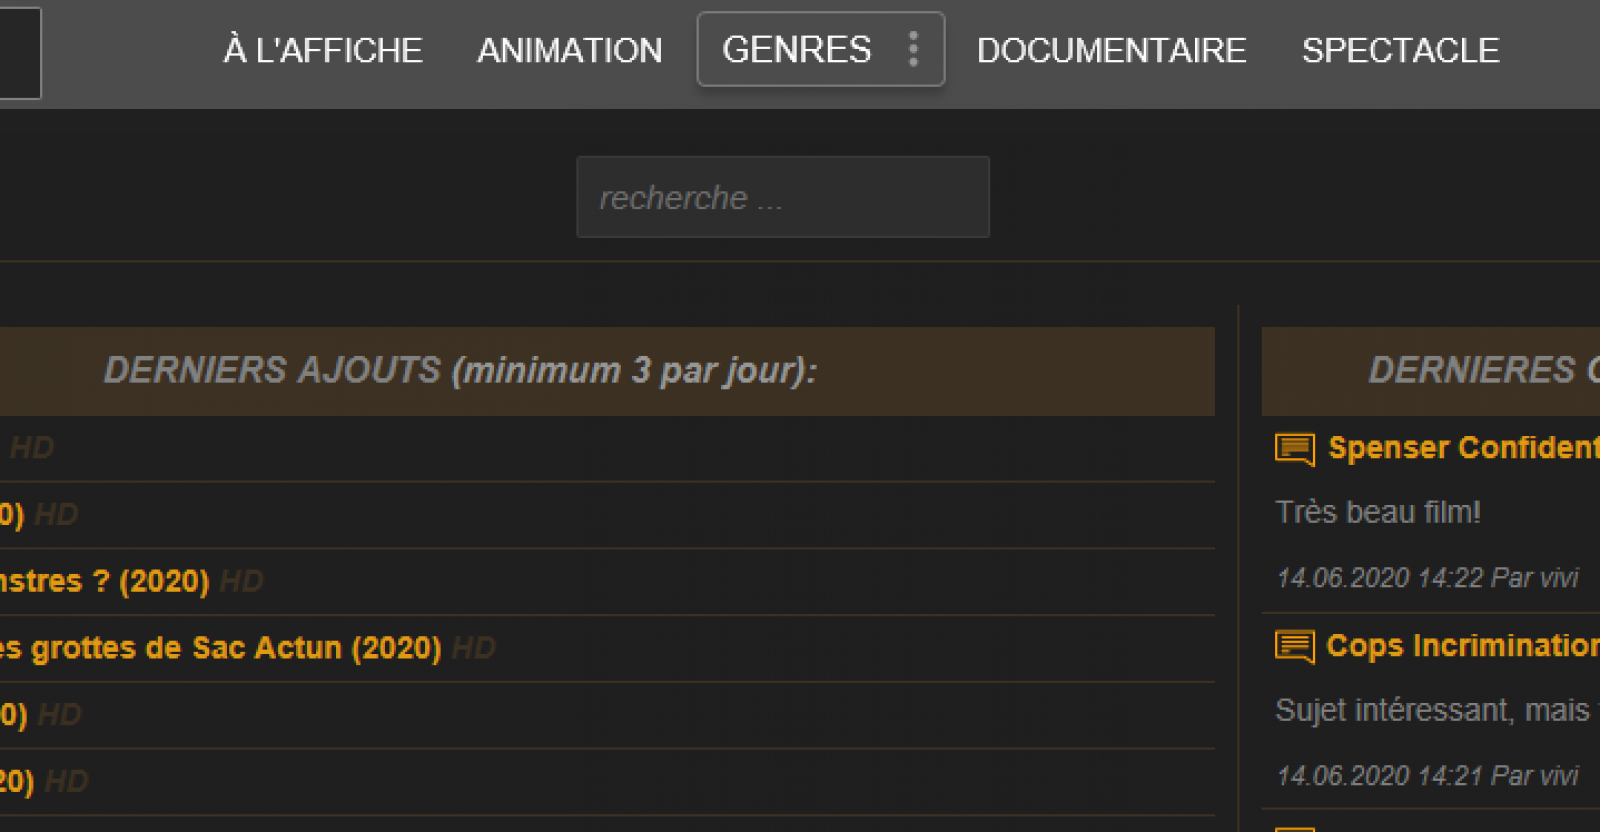
Task: Click the 14.06.2020 14:22 Par vivi timestamp
Action: 1427,578
